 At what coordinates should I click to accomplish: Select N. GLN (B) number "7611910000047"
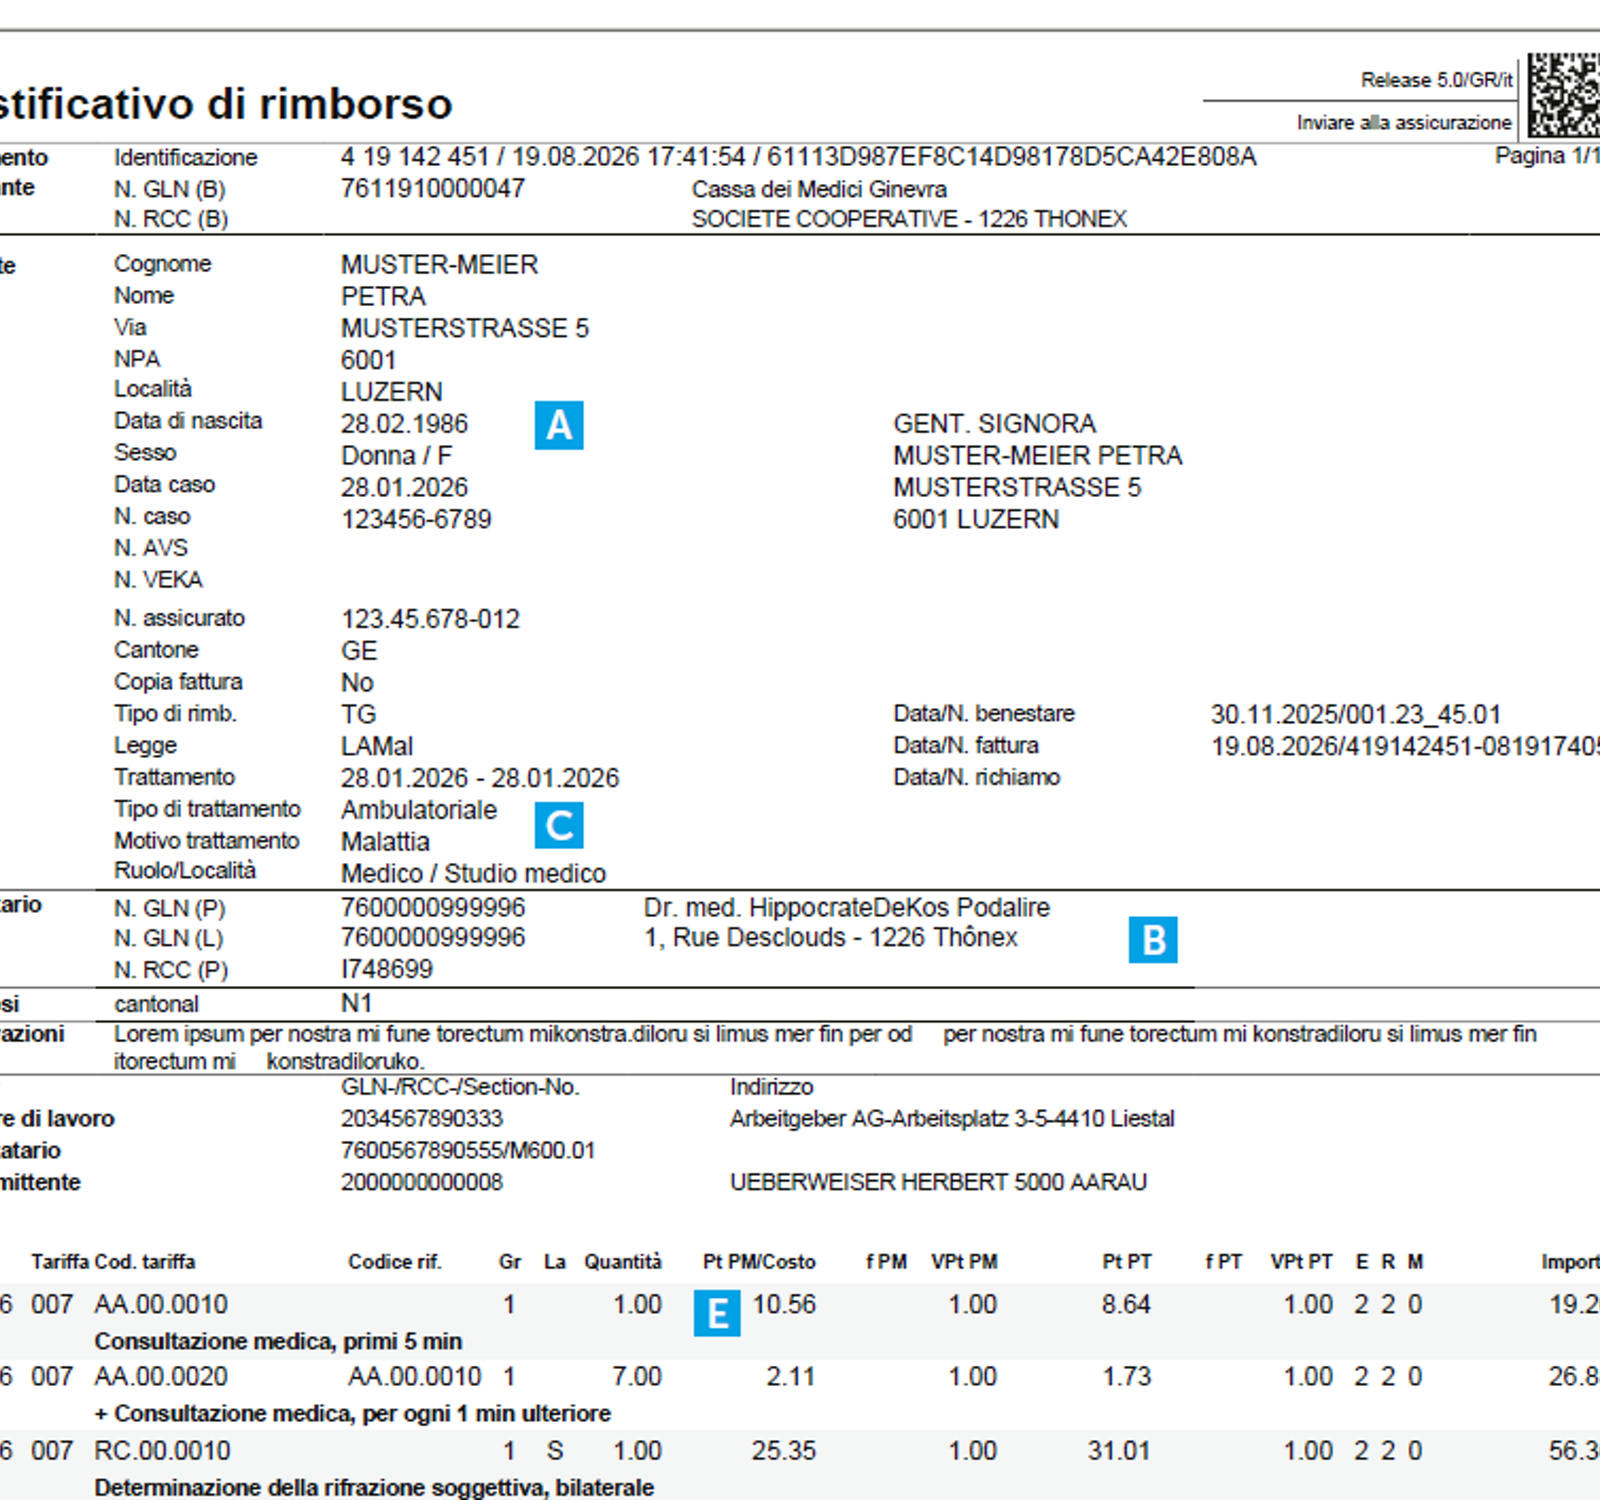433,188
